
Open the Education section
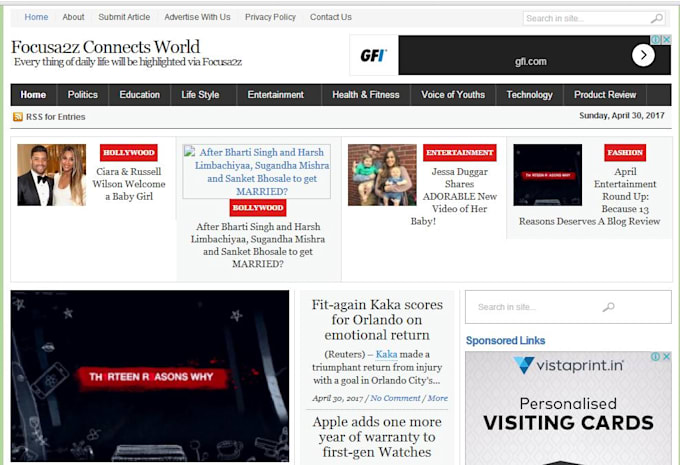tap(140, 95)
